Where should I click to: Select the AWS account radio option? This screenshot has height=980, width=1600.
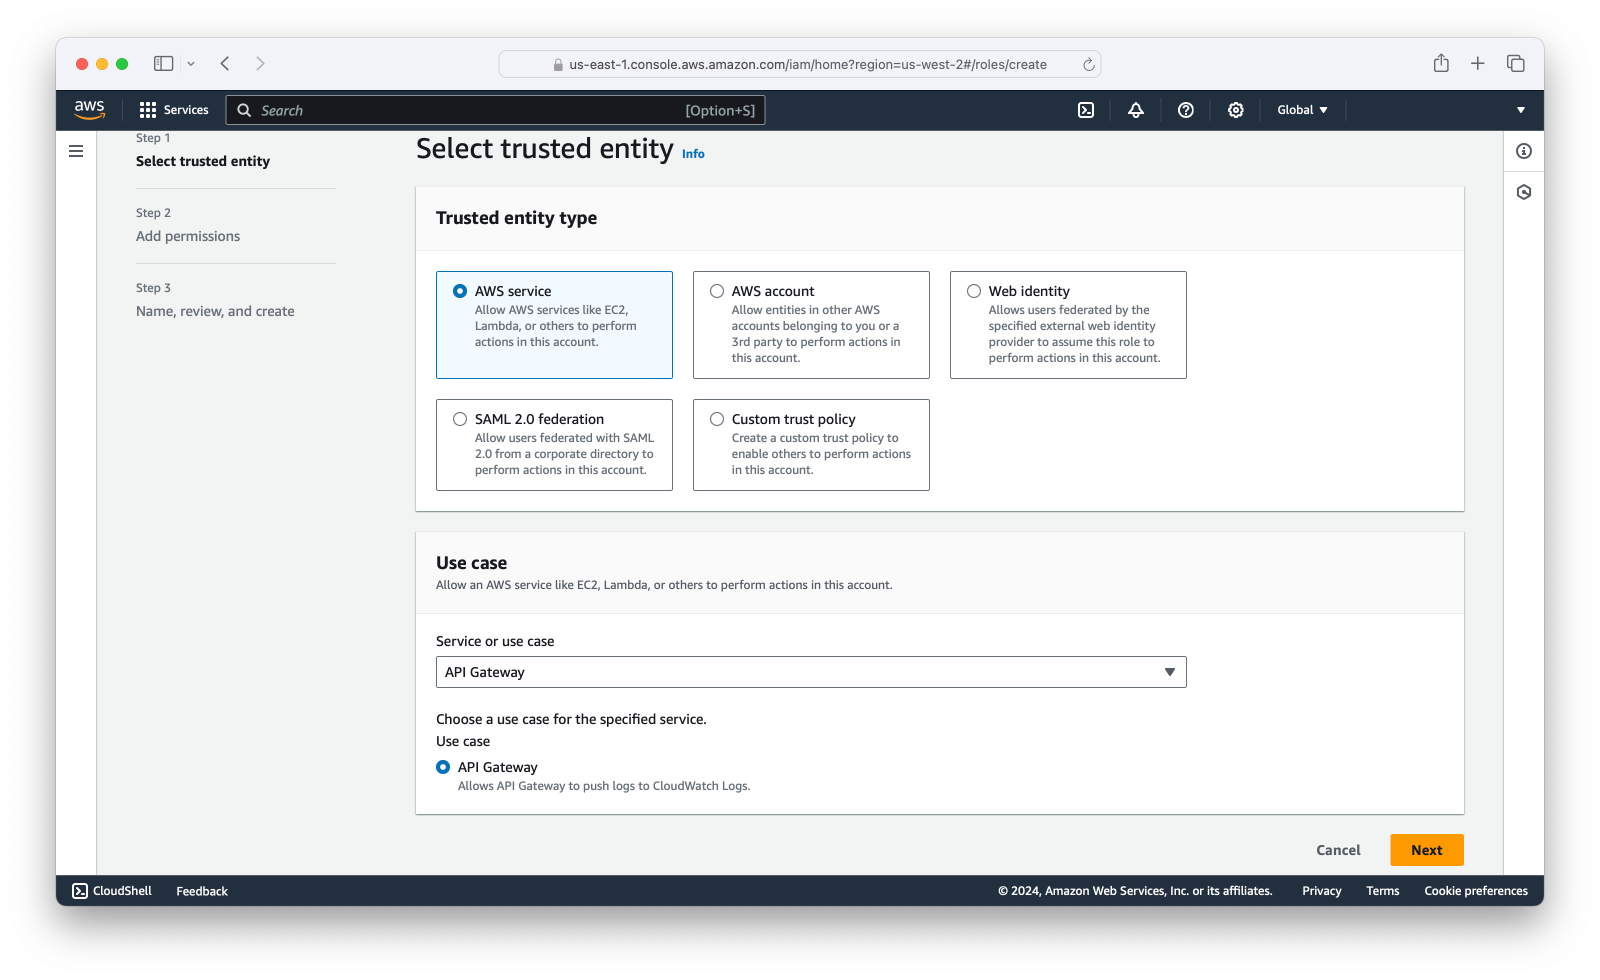(717, 291)
